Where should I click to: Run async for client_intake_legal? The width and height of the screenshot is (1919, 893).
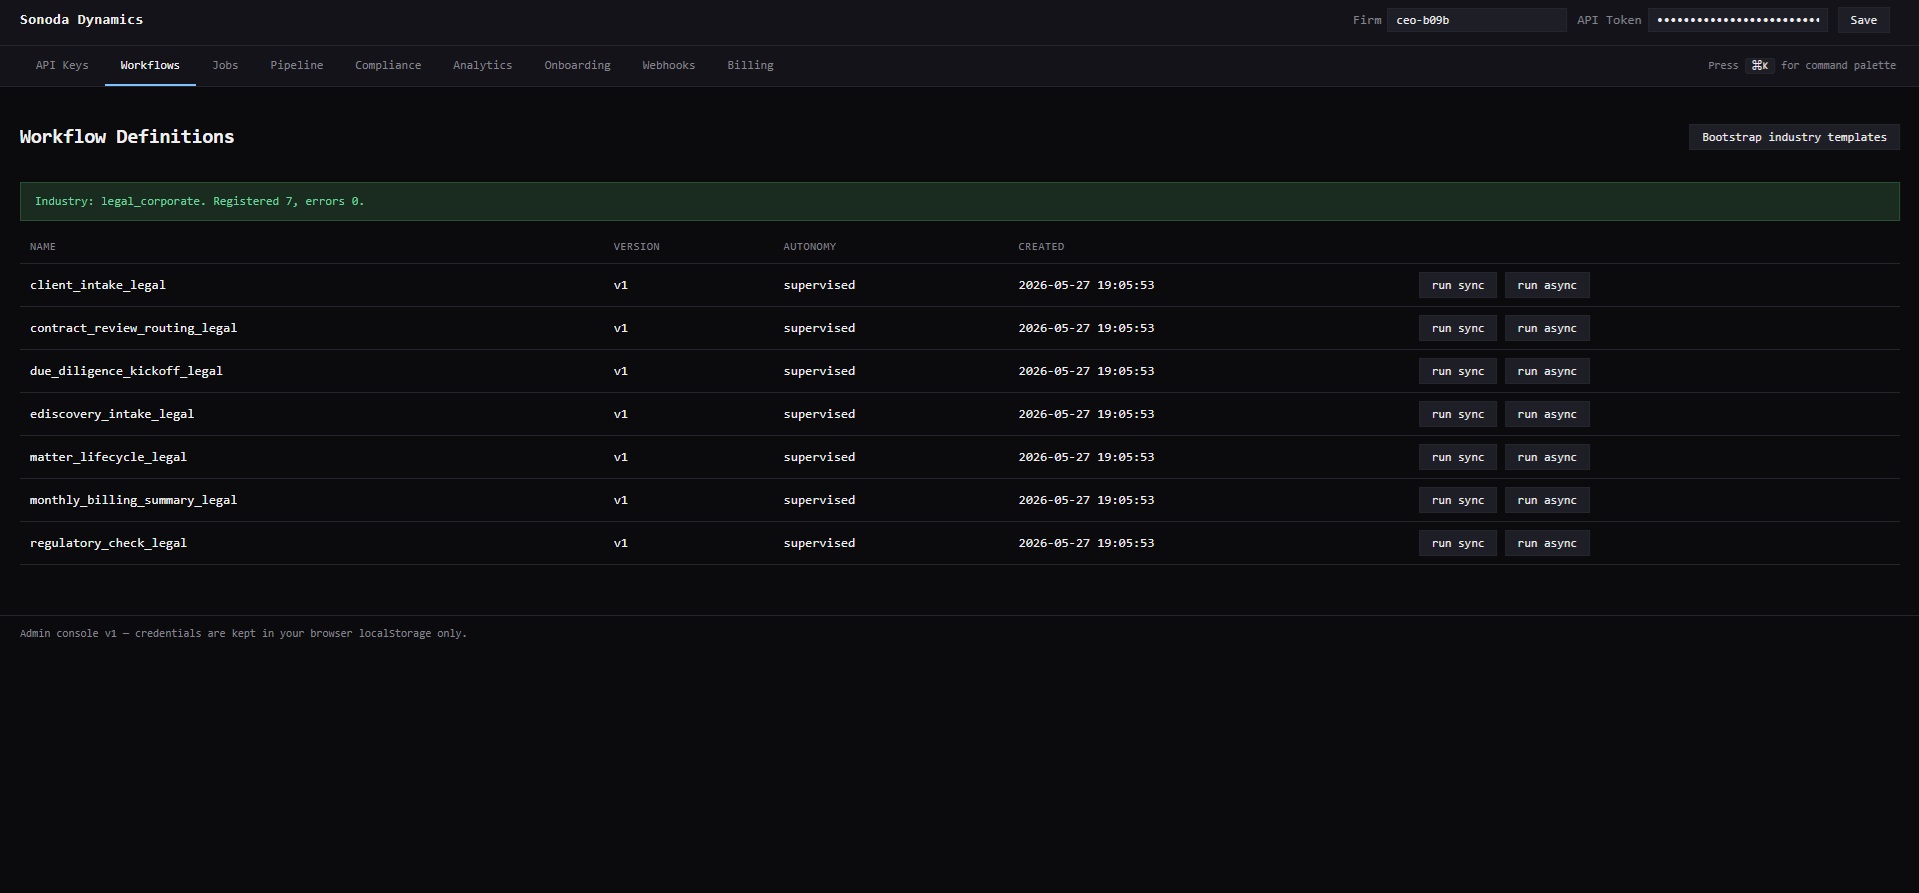pos(1547,285)
